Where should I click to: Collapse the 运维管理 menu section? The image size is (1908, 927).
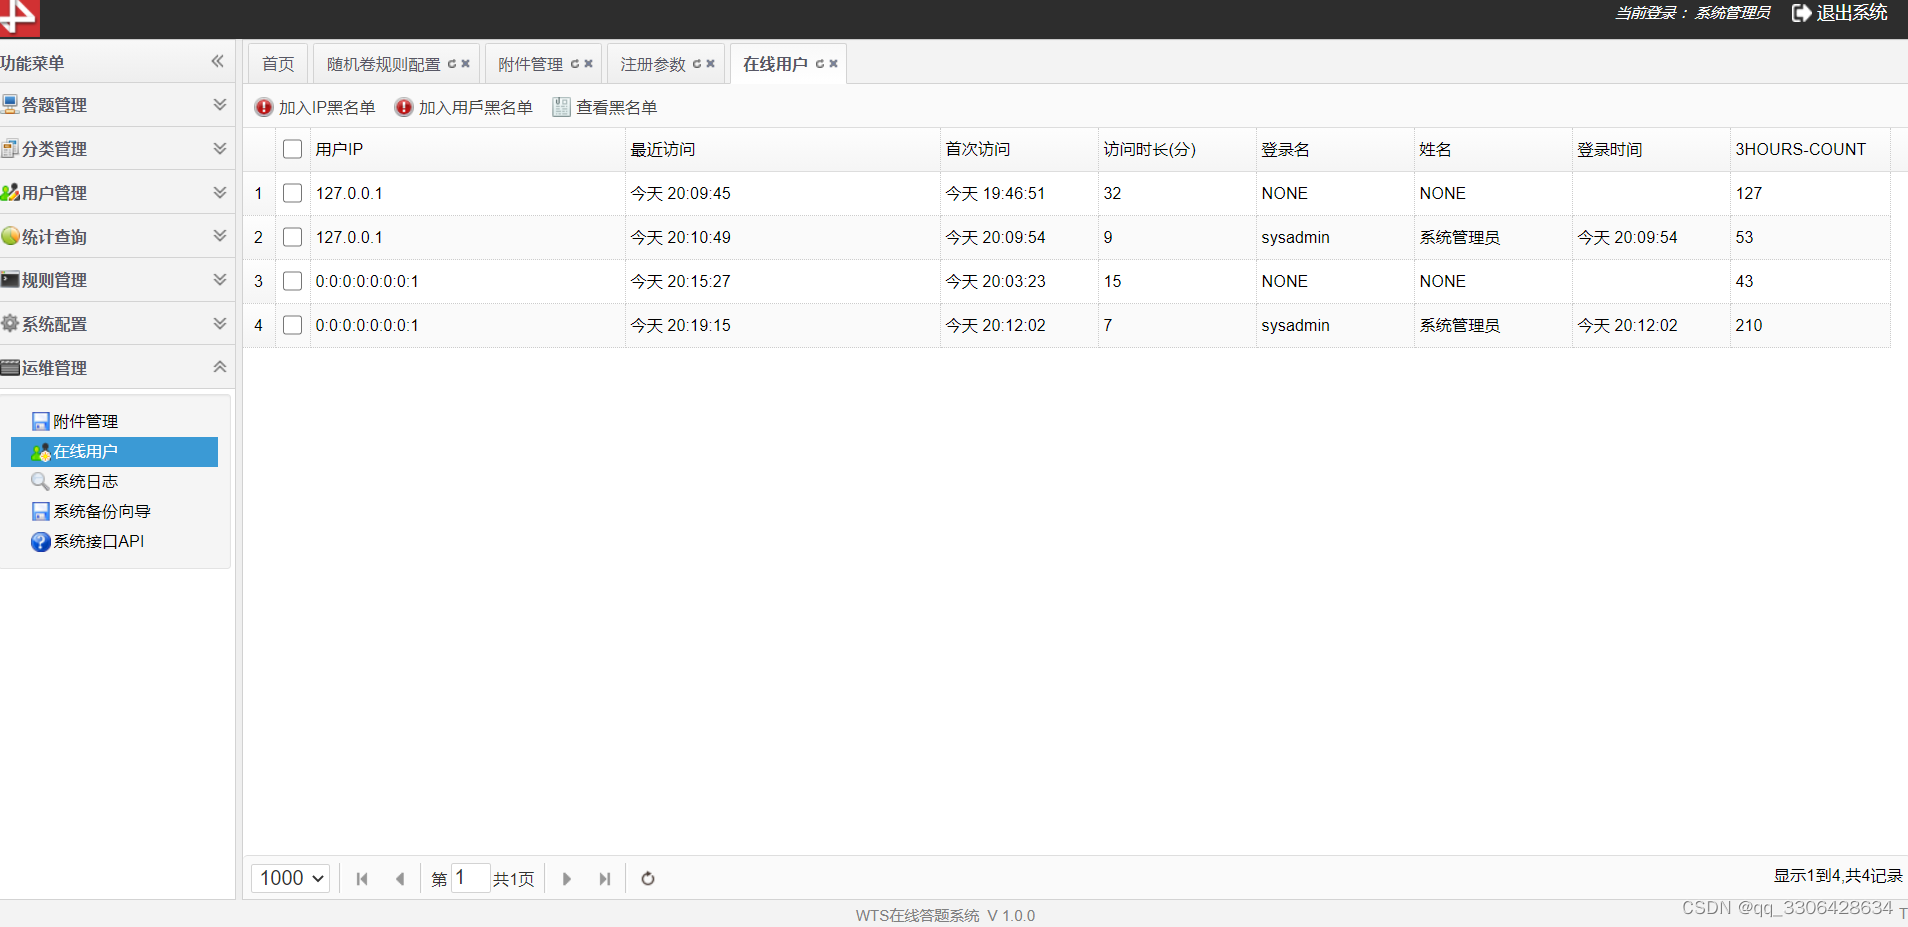coord(220,367)
